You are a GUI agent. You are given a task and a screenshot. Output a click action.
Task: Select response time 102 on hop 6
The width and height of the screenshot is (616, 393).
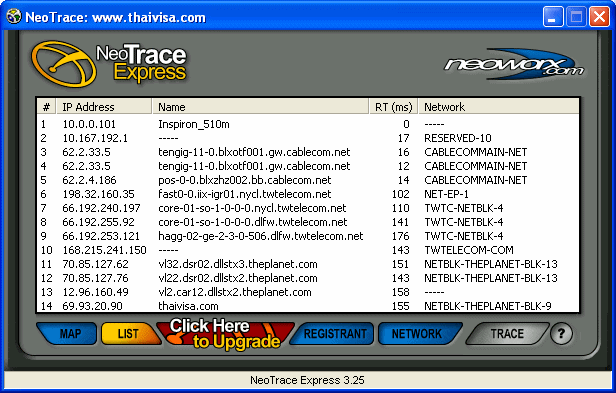[x=401, y=194]
